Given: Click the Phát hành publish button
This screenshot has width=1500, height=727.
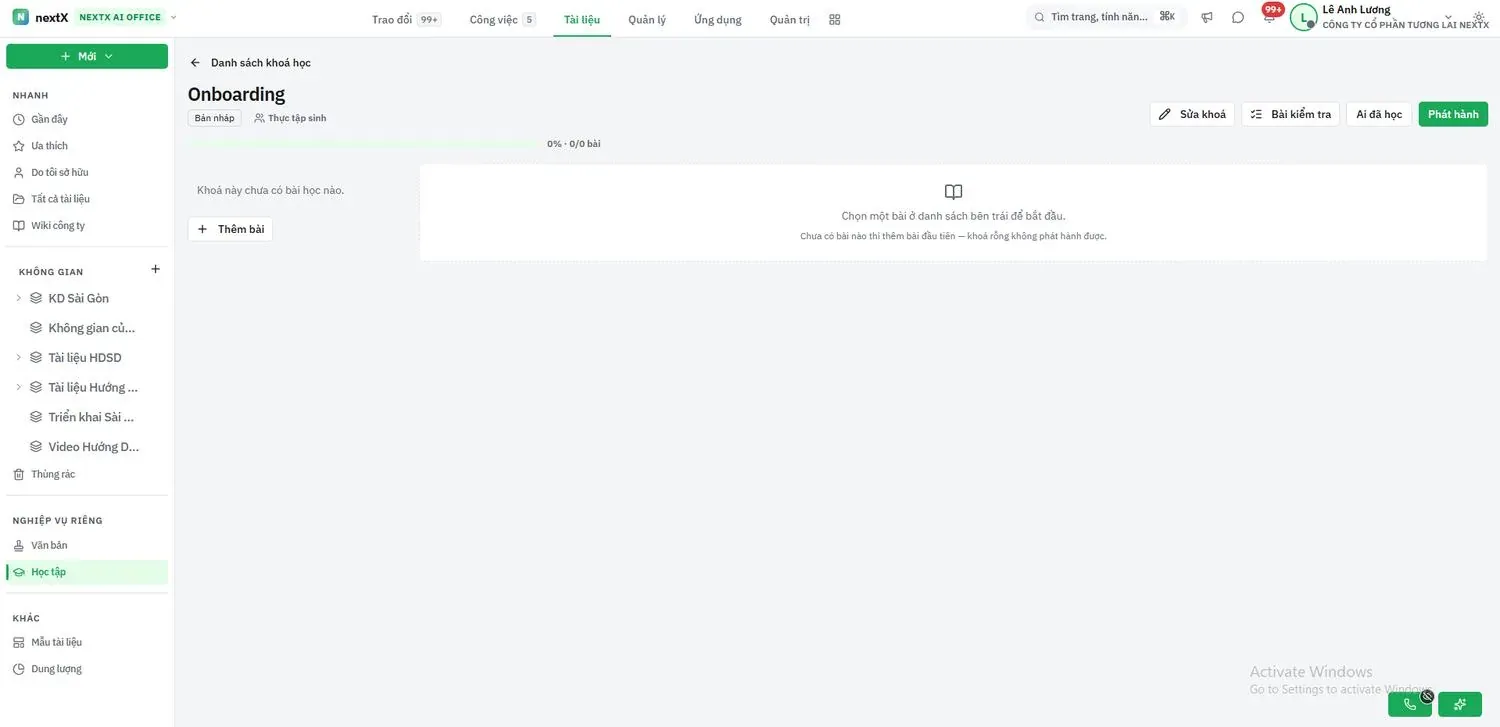Looking at the screenshot, I should tap(1453, 114).
